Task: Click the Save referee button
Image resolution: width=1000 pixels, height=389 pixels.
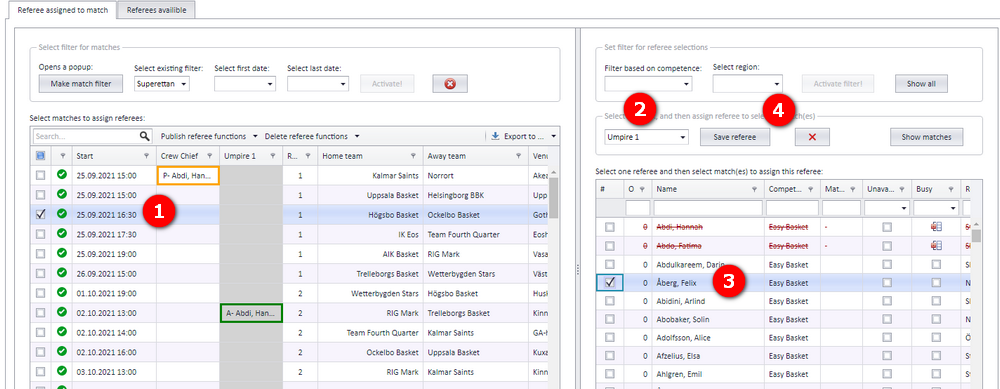Action: [x=735, y=137]
